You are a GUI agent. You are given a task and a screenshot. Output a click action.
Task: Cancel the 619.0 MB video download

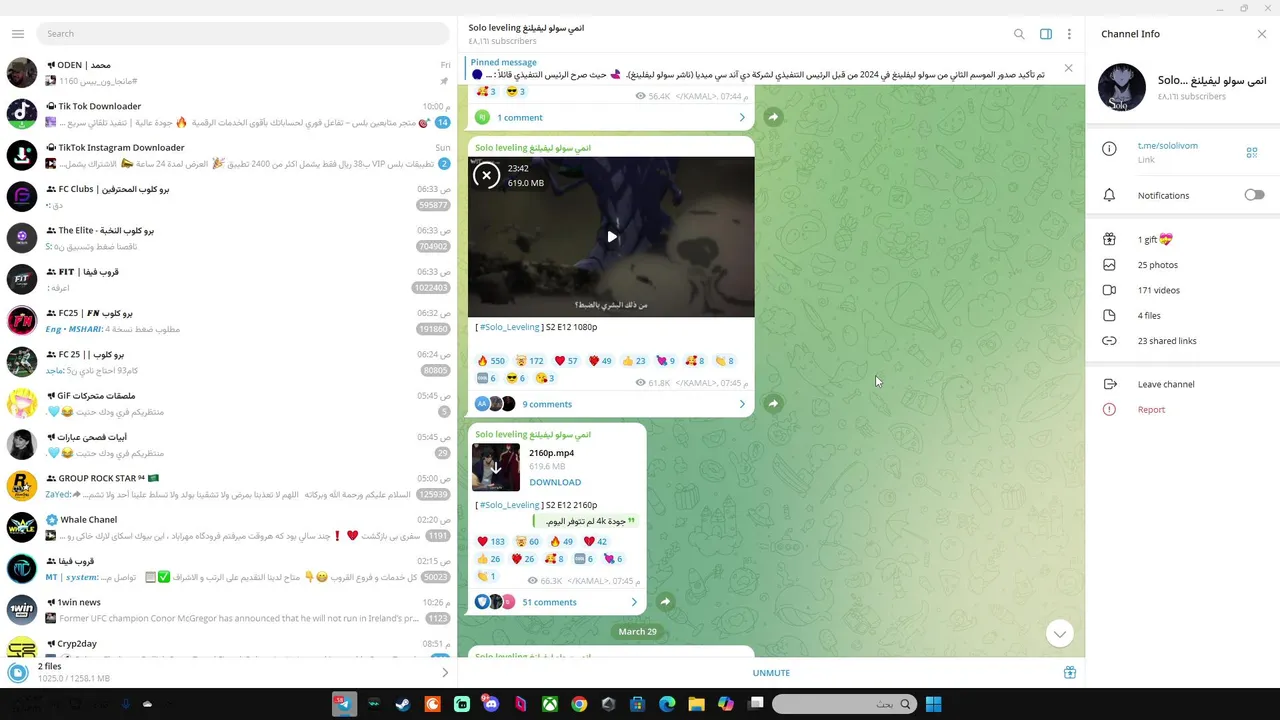486,175
